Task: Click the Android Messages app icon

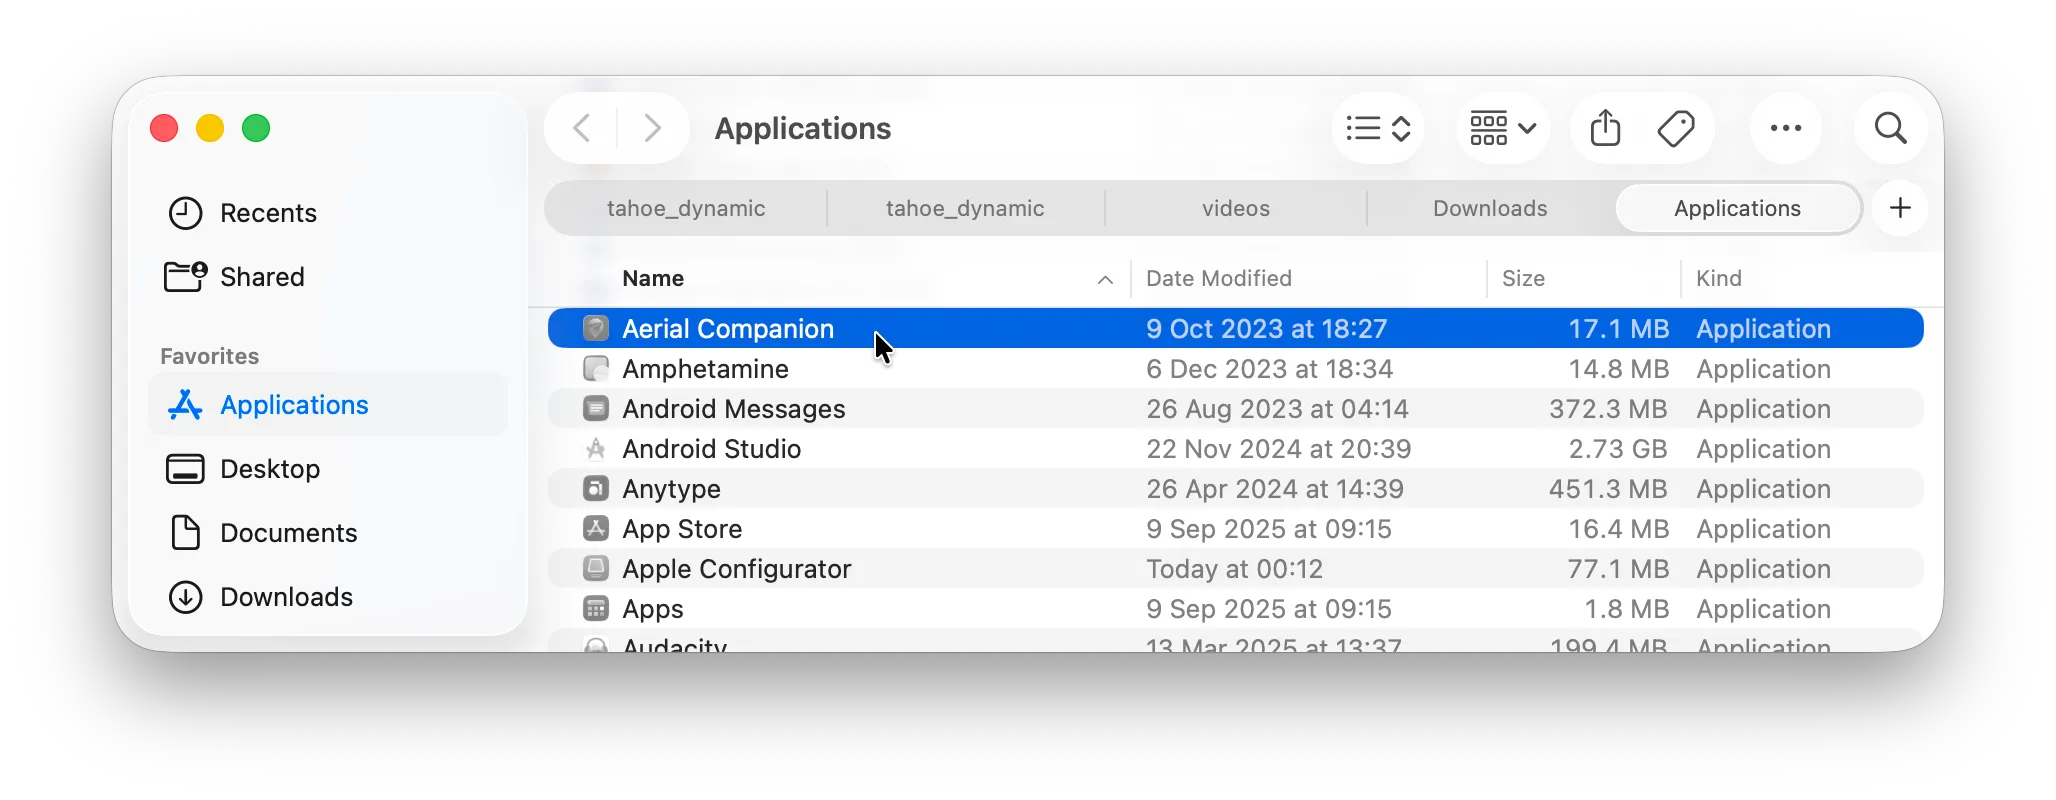Action: (x=596, y=408)
